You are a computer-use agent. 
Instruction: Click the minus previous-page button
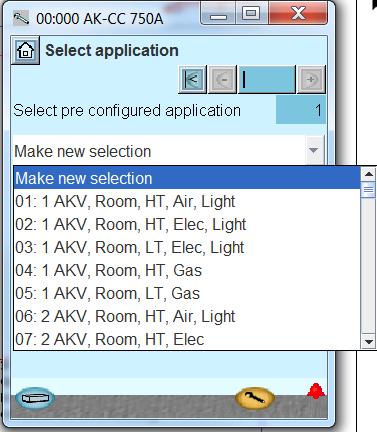pos(222,79)
